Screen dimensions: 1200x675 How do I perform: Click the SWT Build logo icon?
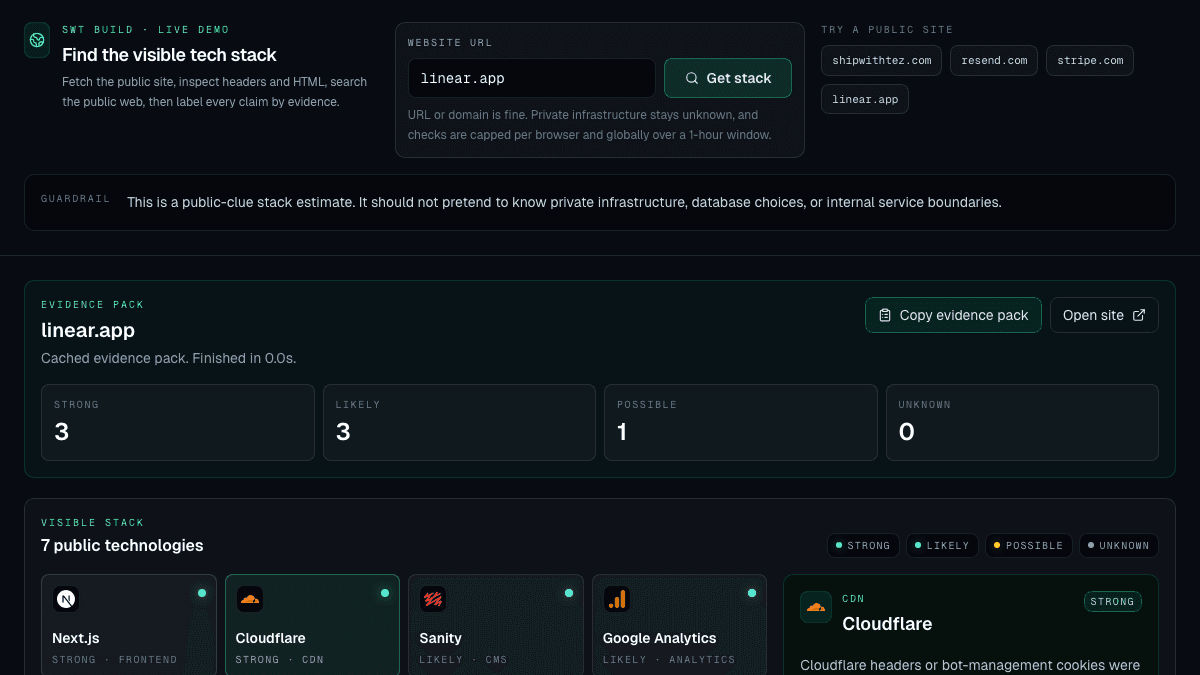coord(37,40)
